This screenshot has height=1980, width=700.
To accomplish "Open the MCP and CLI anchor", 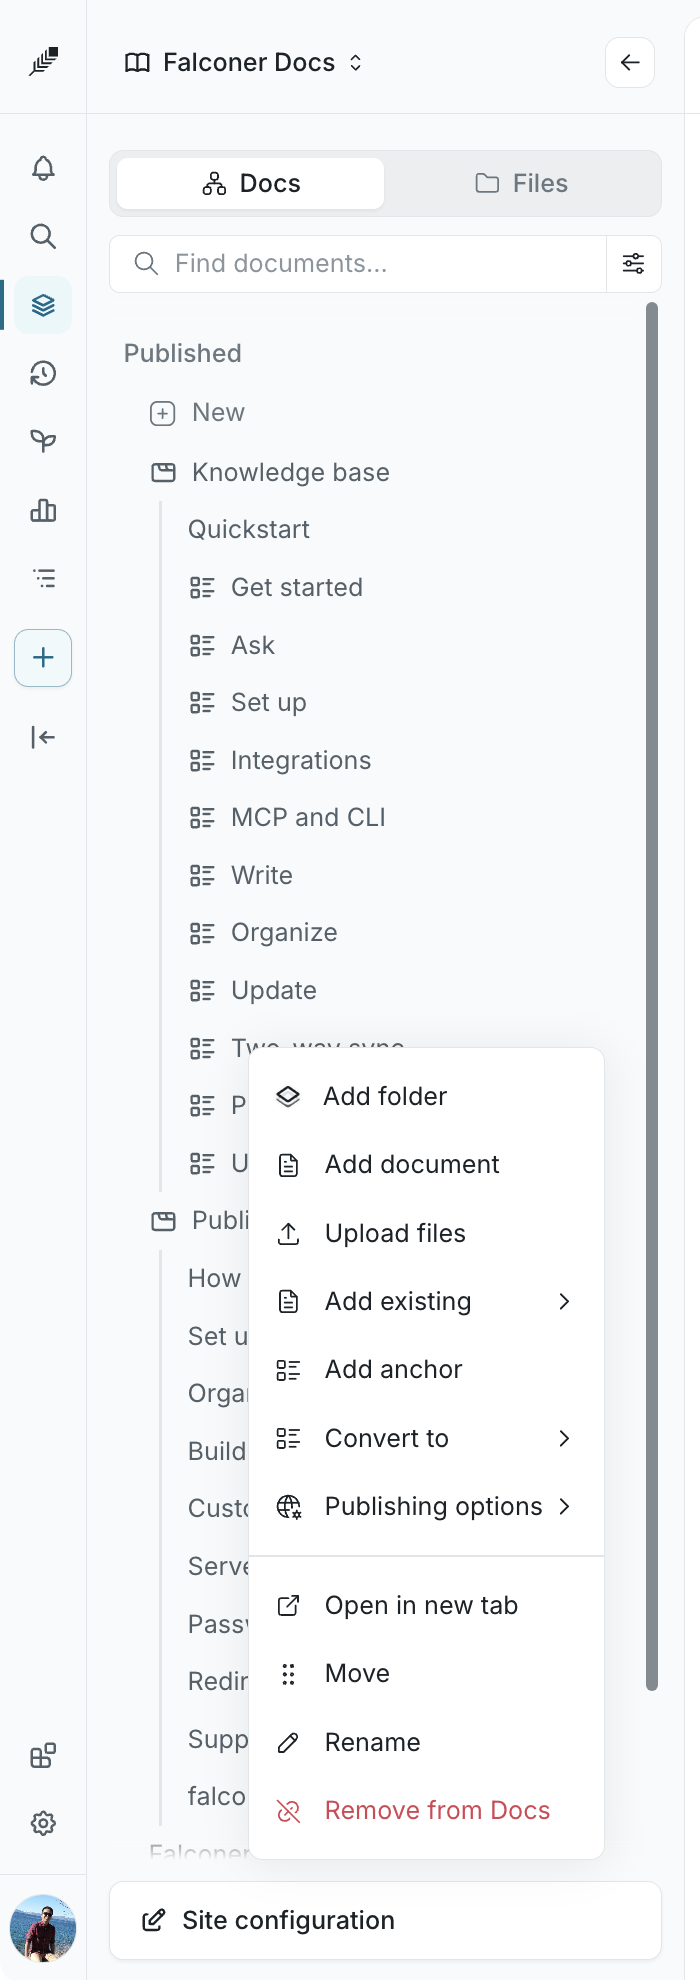I will 308,817.
